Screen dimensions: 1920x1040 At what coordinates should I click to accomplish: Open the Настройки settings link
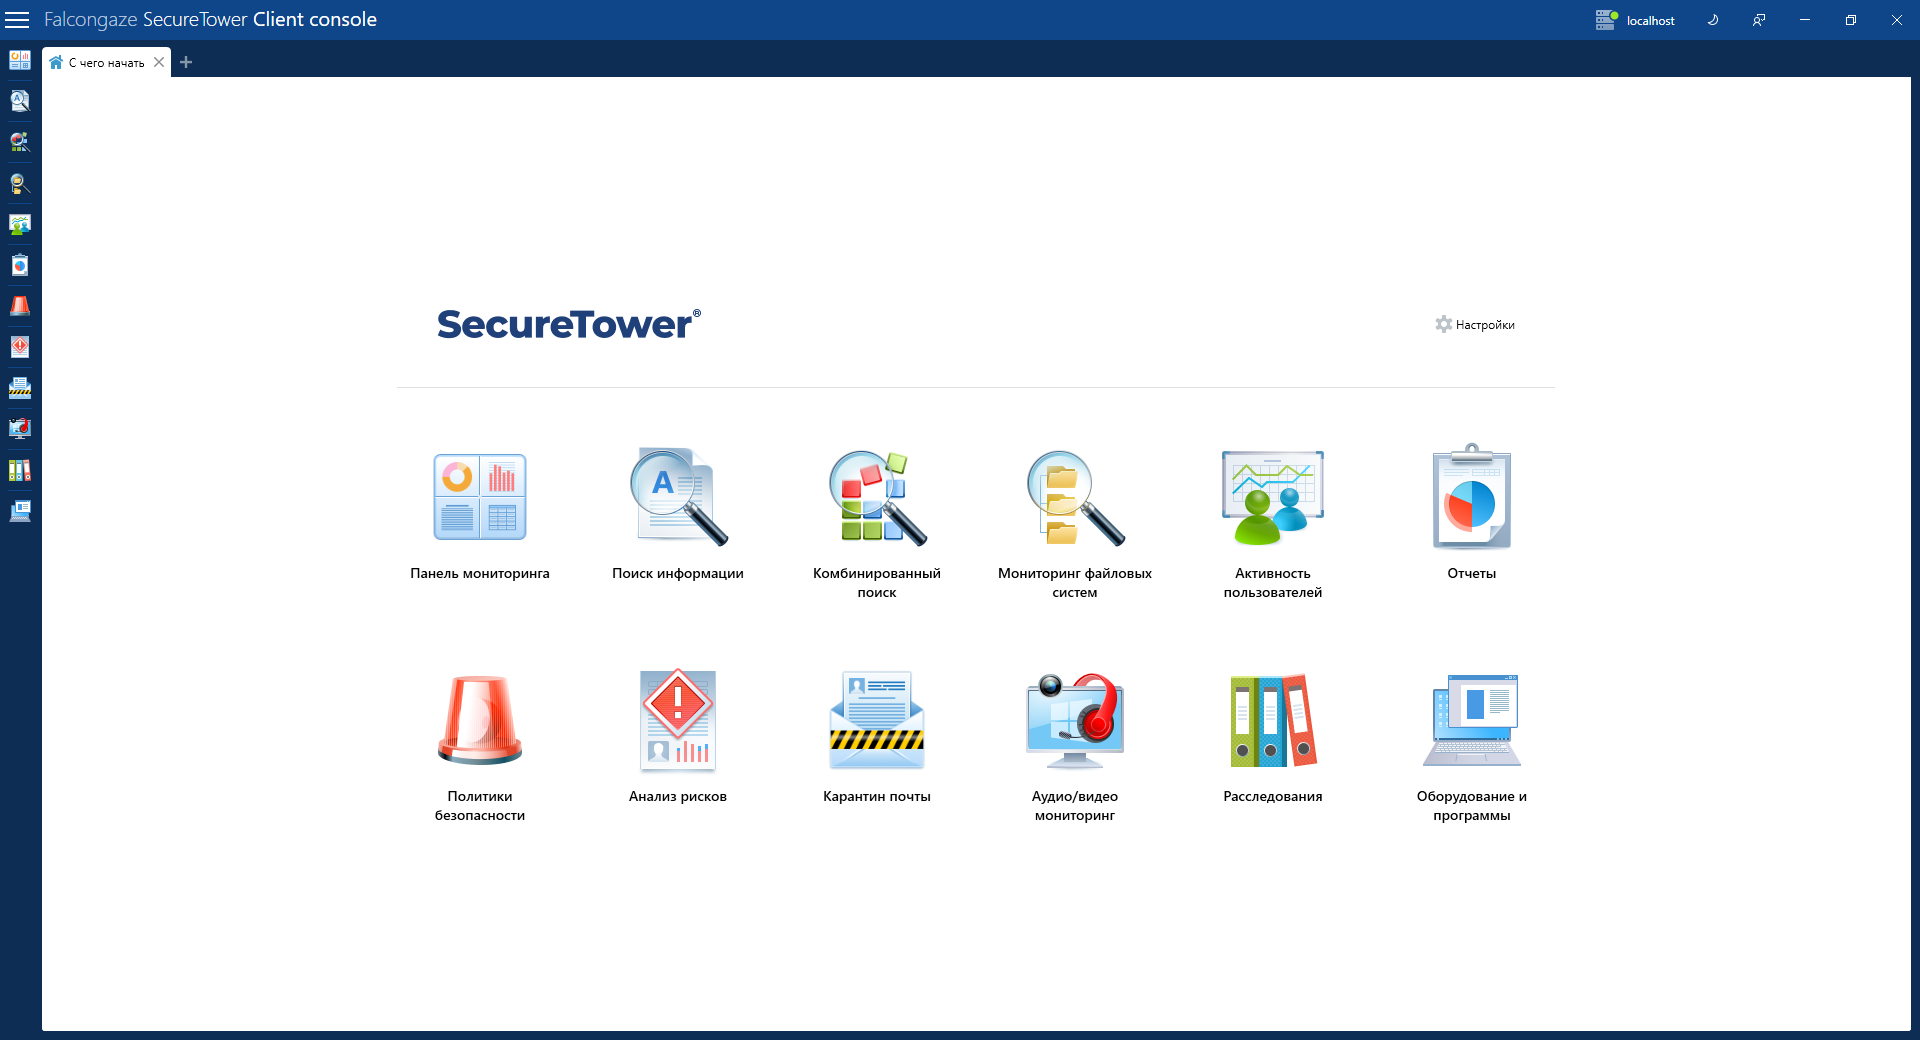pyautogui.click(x=1475, y=324)
